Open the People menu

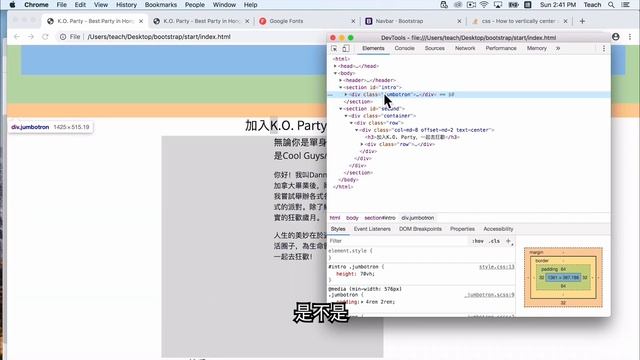(195, 5)
